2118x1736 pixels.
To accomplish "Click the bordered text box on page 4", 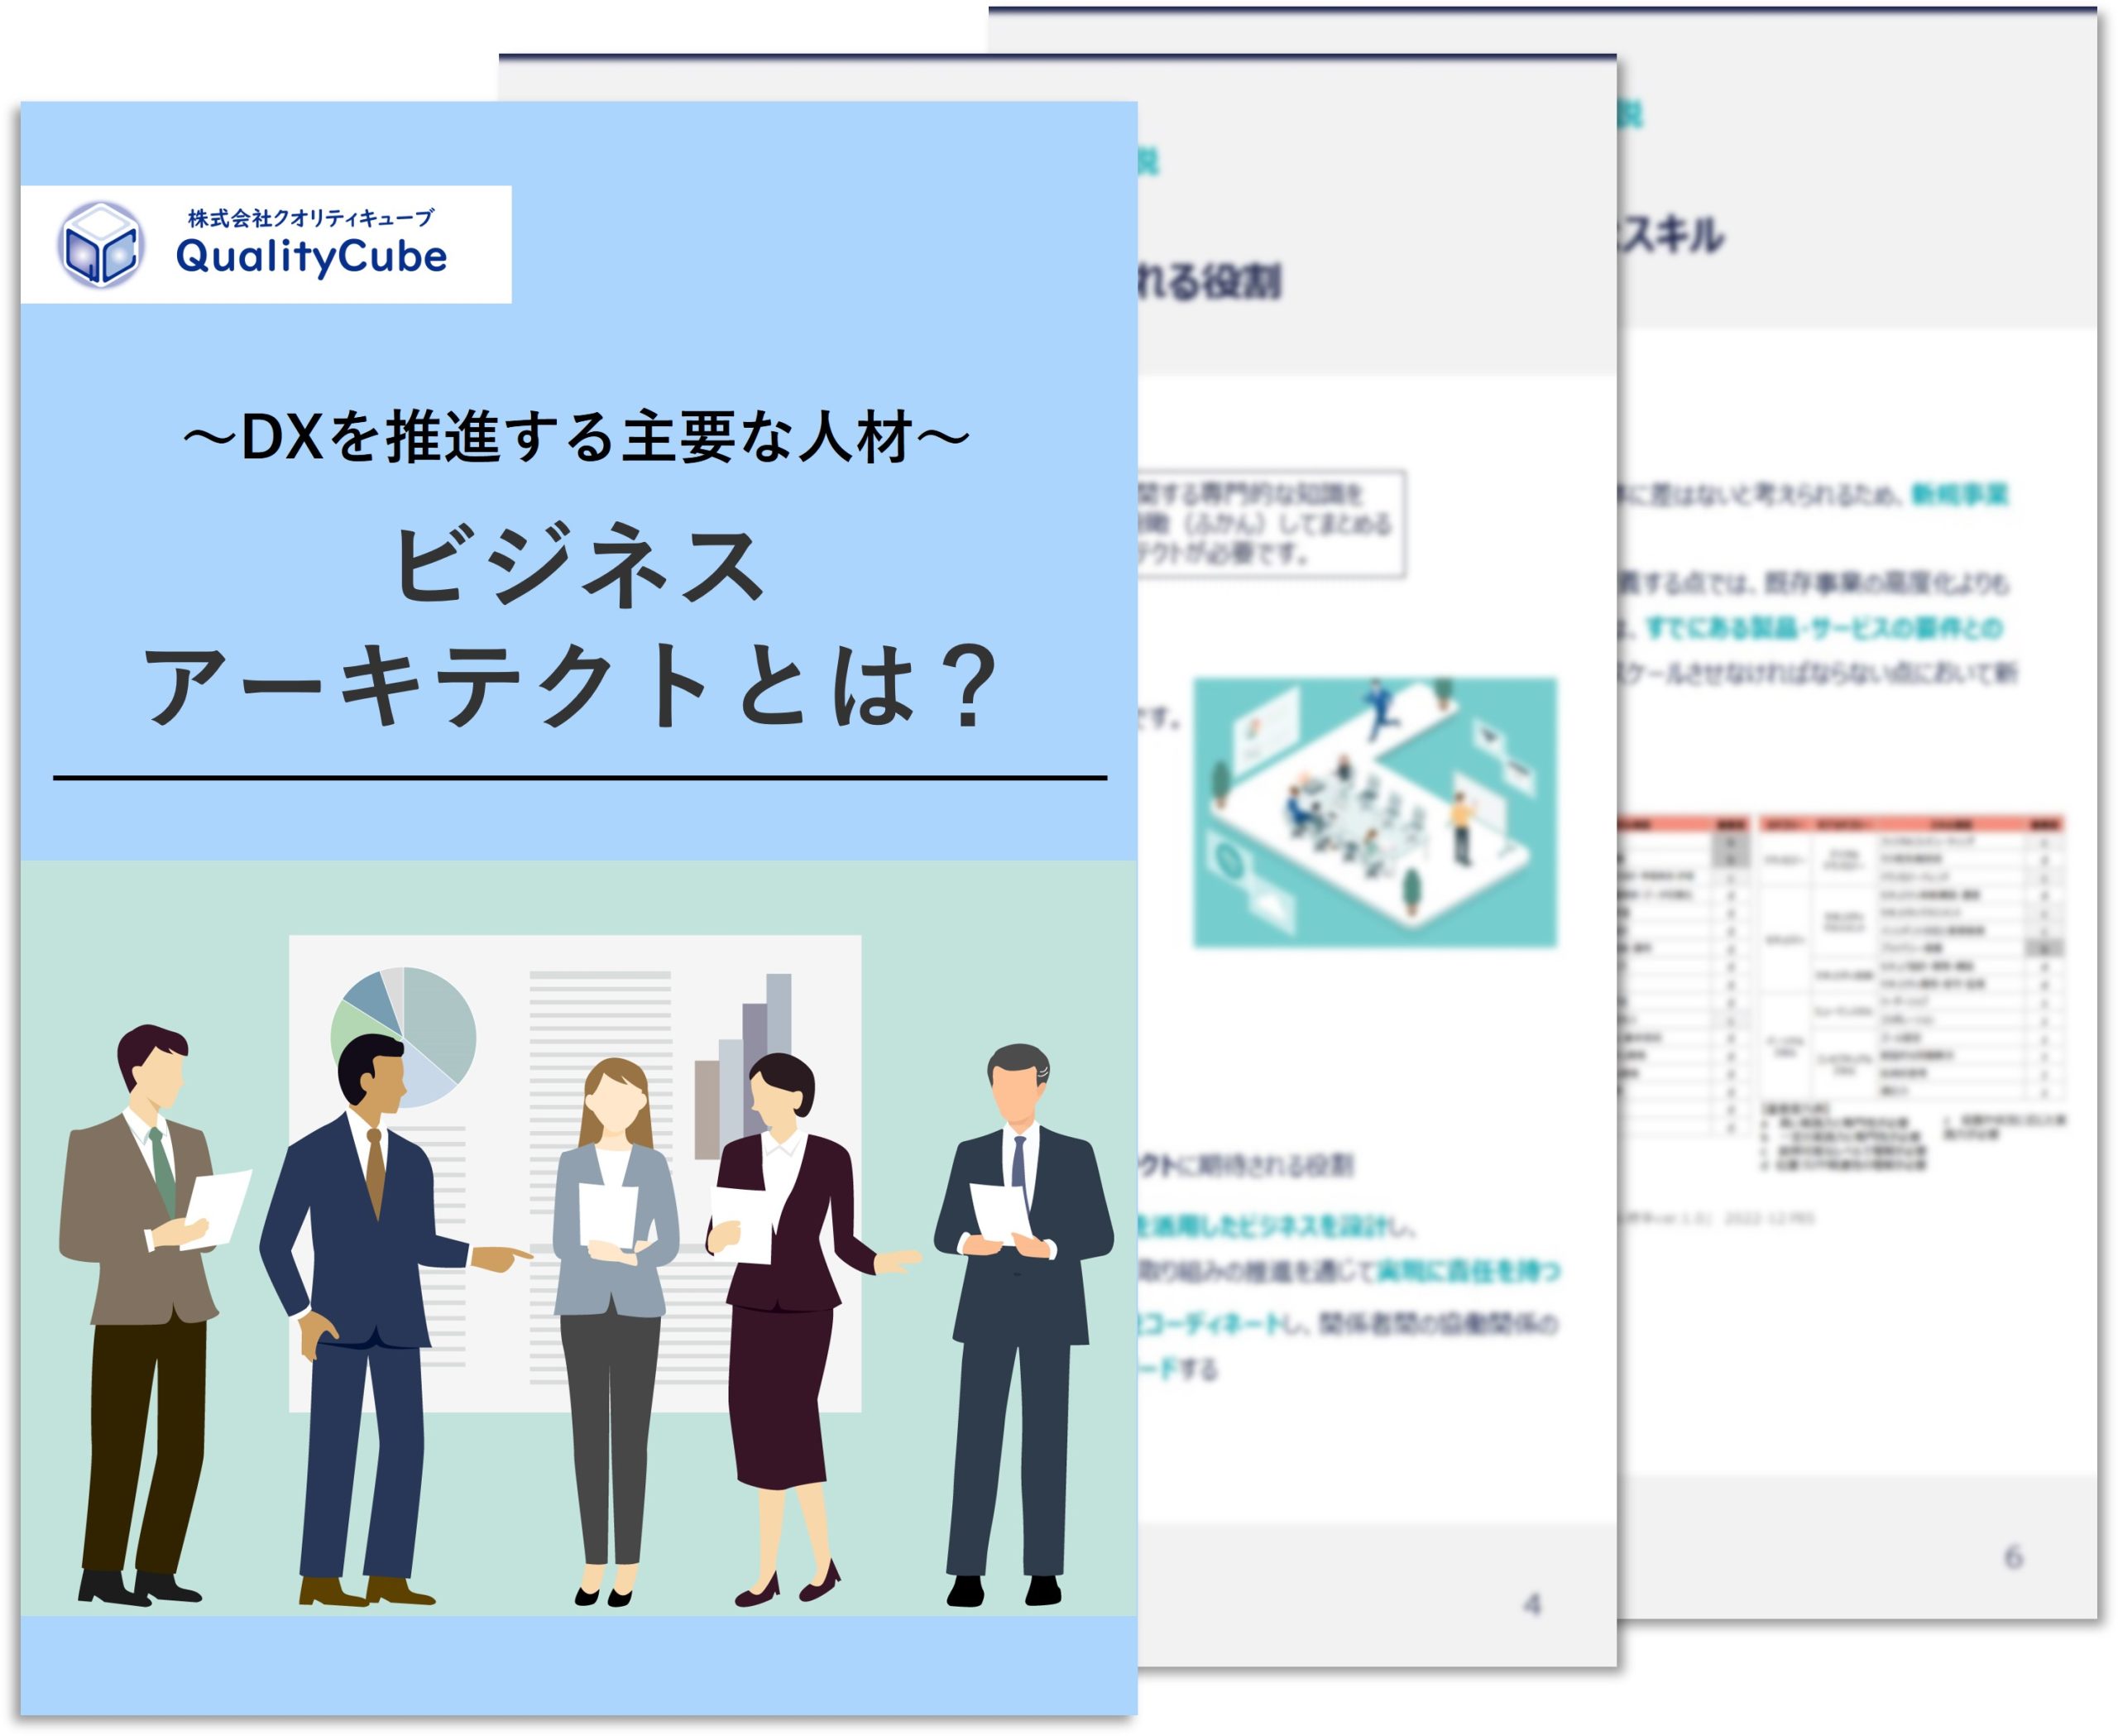I will click(1272, 524).
